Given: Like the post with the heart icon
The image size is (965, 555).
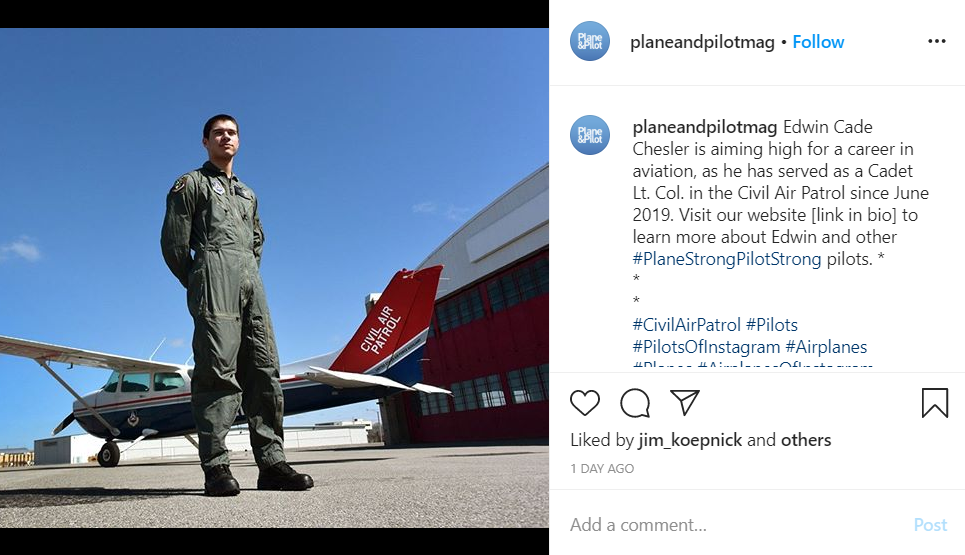Looking at the screenshot, I should [x=585, y=403].
